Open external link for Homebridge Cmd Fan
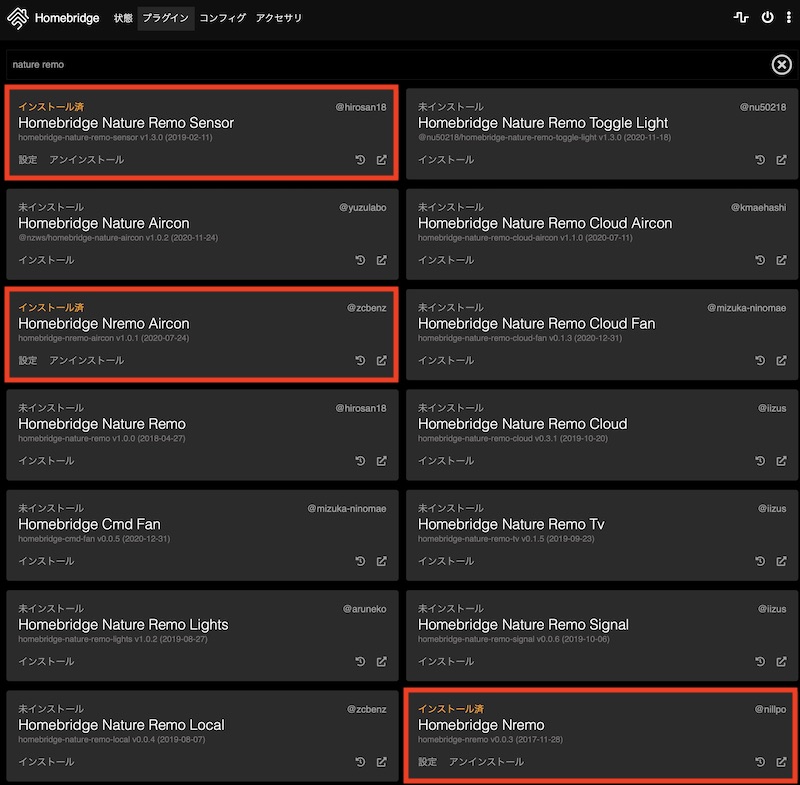 [x=382, y=561]
